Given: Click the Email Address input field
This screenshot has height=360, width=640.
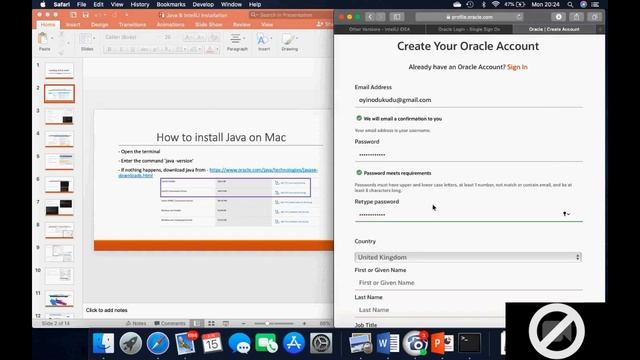Looking at the screenshot, I should [468, 100].
